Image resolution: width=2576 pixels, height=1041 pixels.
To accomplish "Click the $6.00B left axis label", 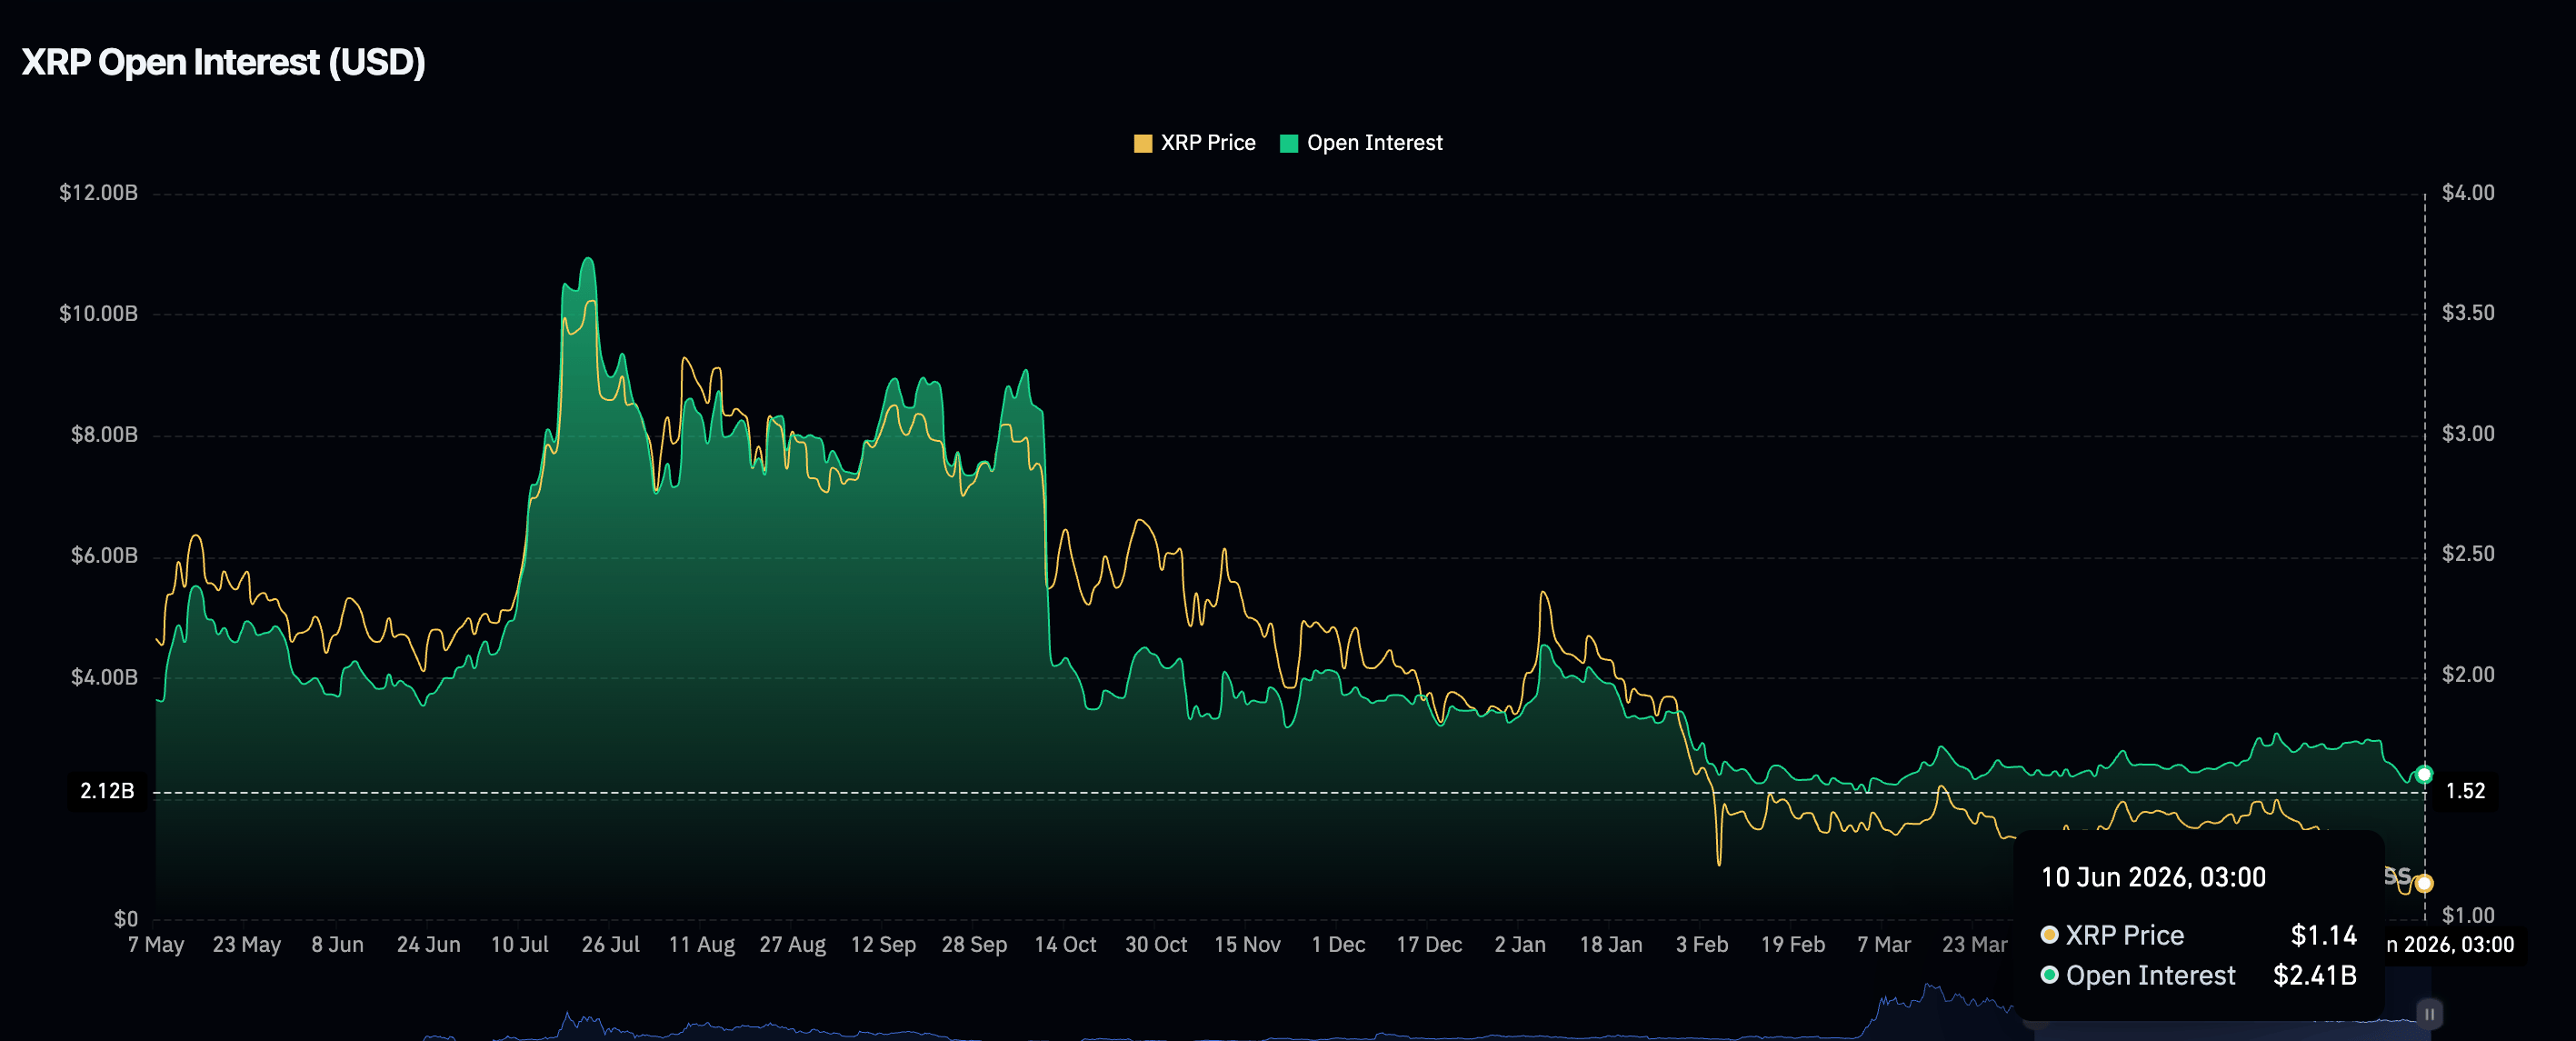I will [104, 555].
